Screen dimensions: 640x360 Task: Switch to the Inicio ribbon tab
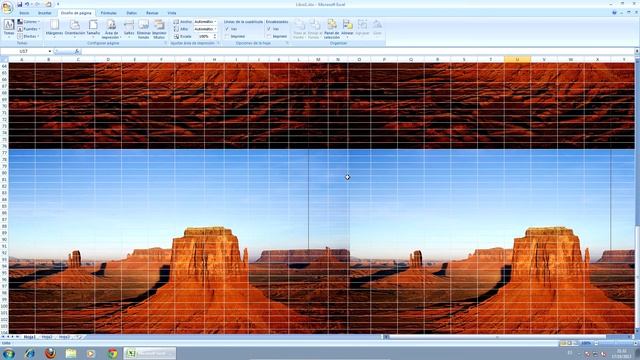[x=24, y=13]
